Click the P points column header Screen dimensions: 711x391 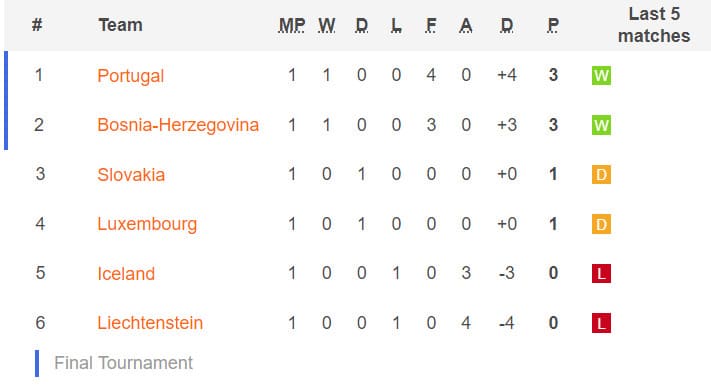[553, 25]
